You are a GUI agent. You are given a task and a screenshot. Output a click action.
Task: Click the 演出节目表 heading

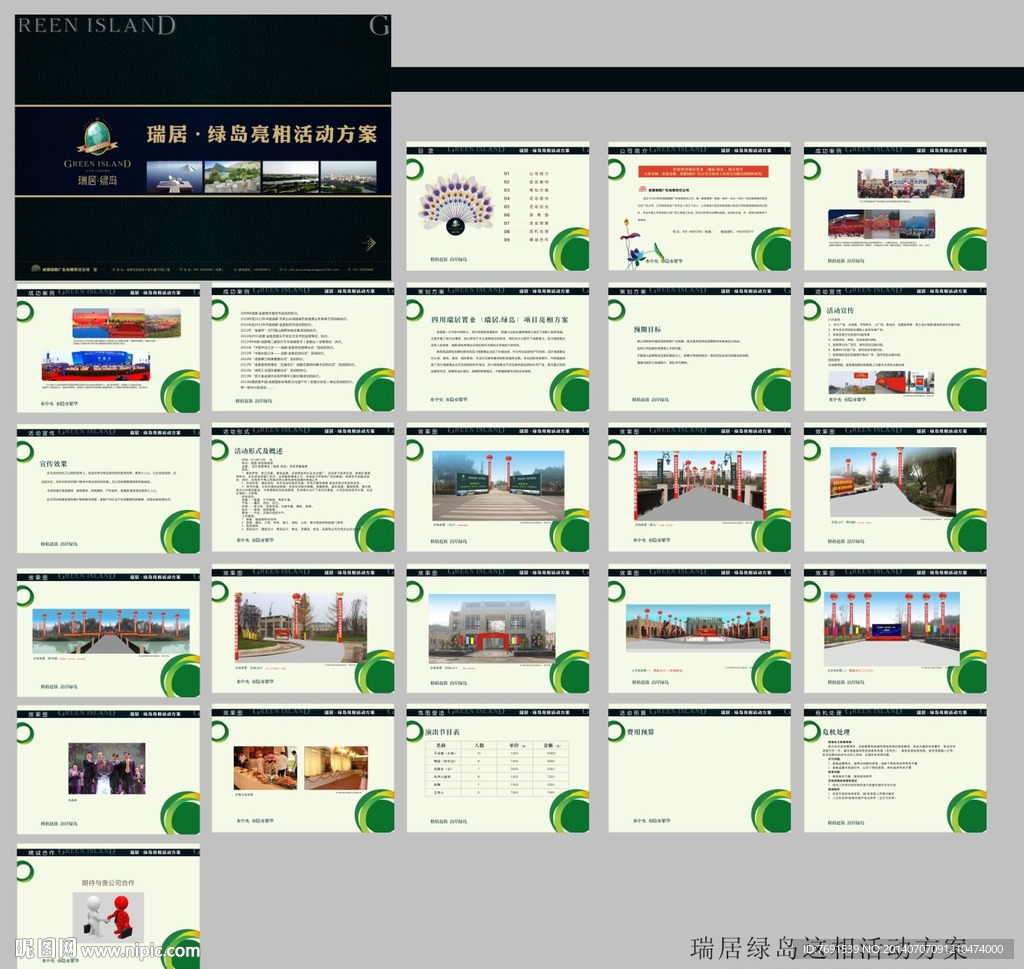pos(443,733)
